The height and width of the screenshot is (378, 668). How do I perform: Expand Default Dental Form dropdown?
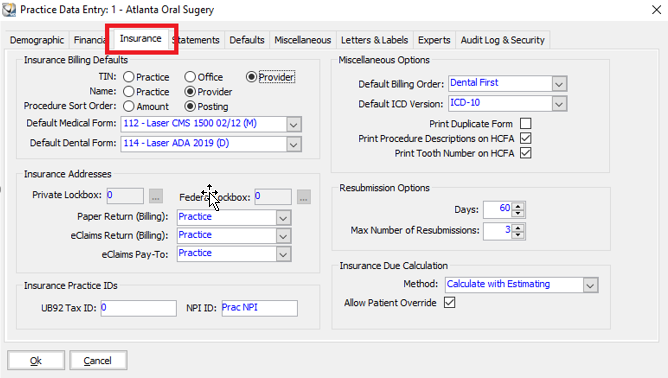pos(294,144)
